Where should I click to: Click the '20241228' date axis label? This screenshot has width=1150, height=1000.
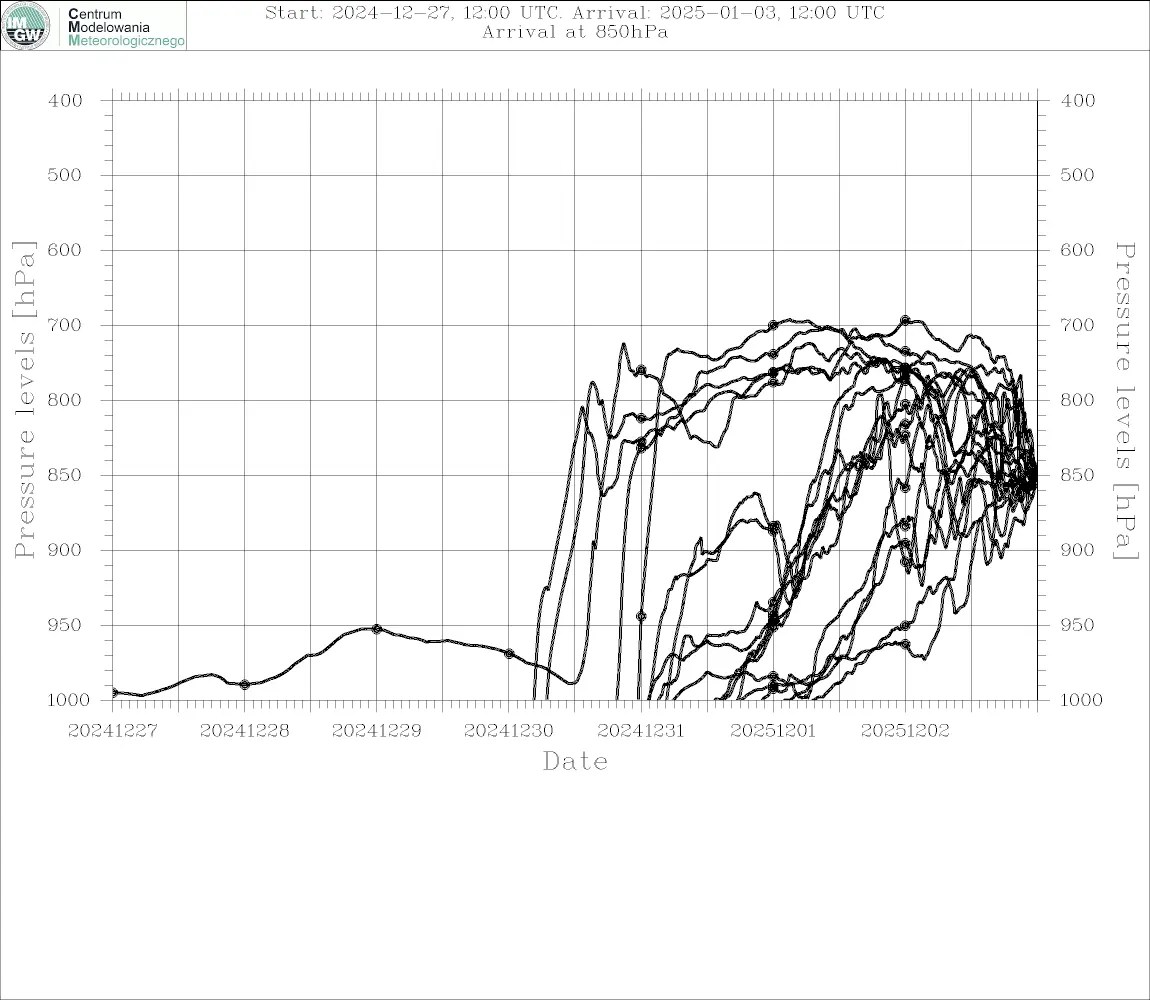pyautogui.click(x=245, y=731)
